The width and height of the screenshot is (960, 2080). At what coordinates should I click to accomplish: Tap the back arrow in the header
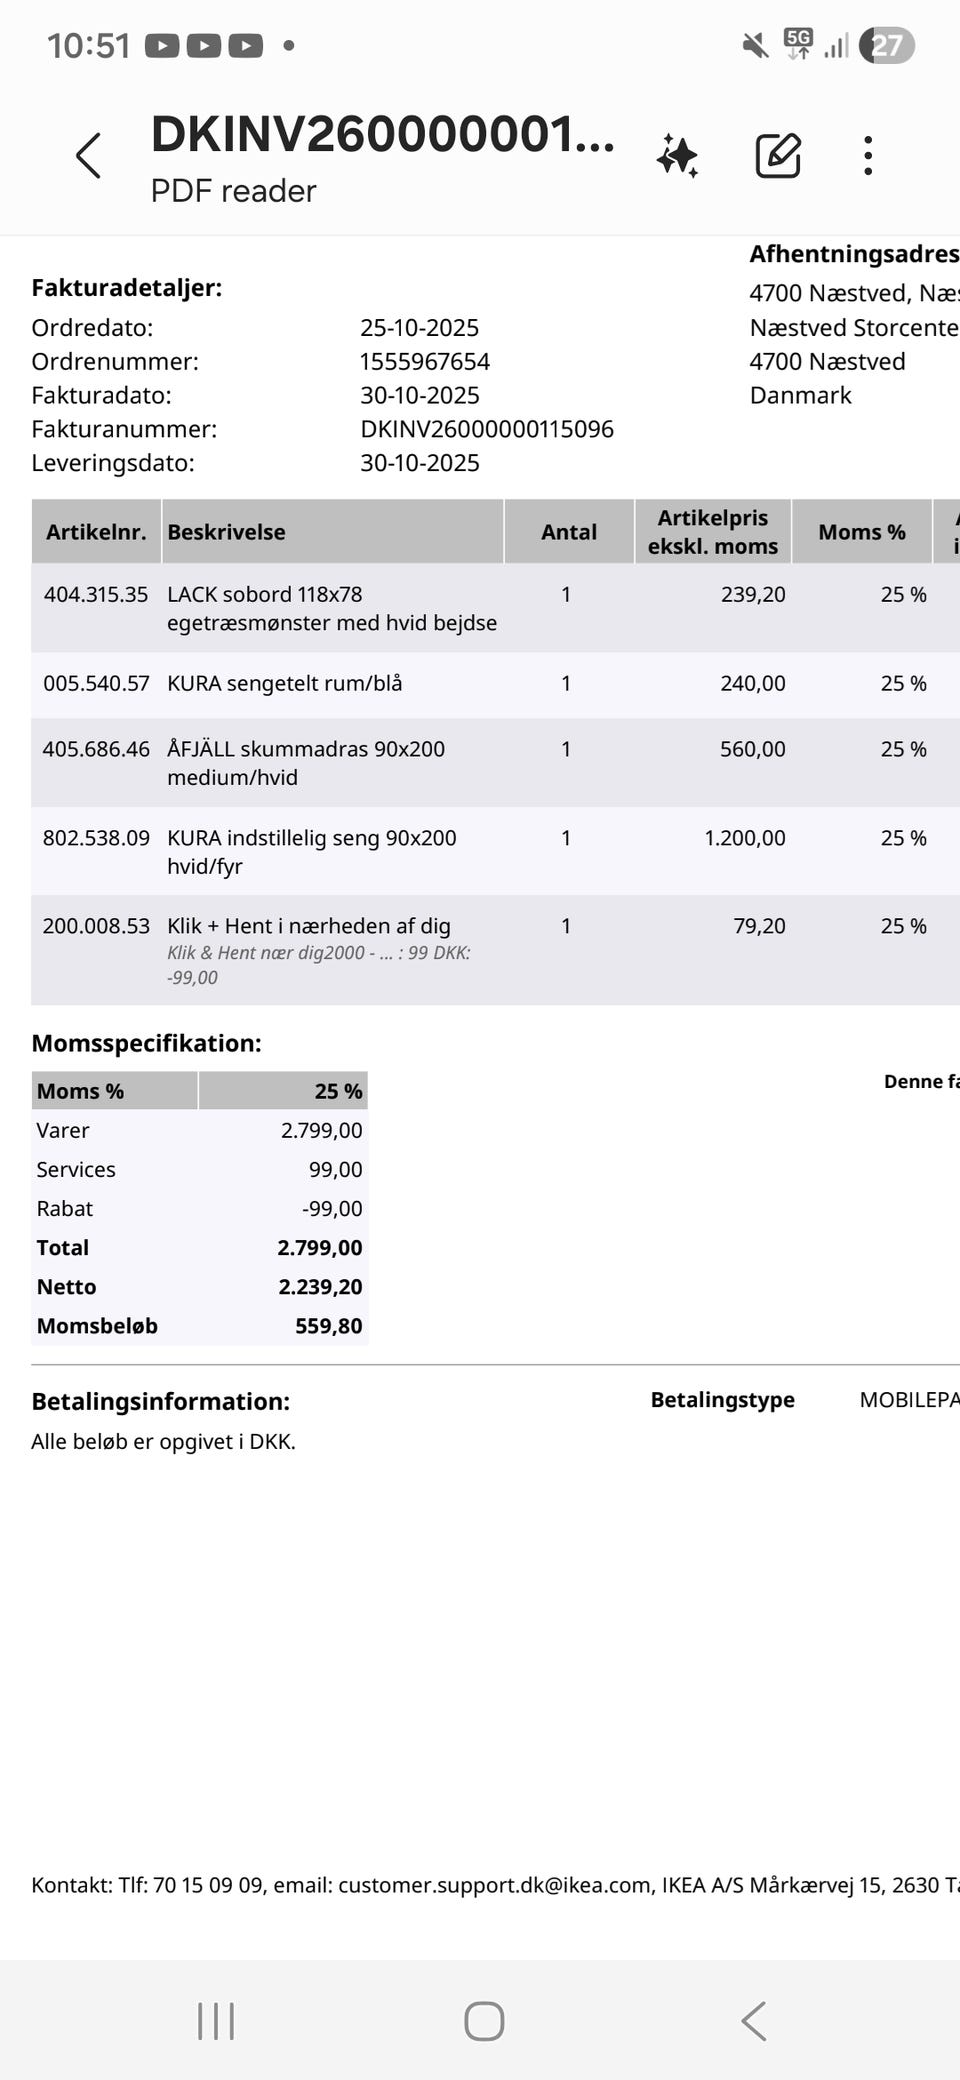pos(89,156)
